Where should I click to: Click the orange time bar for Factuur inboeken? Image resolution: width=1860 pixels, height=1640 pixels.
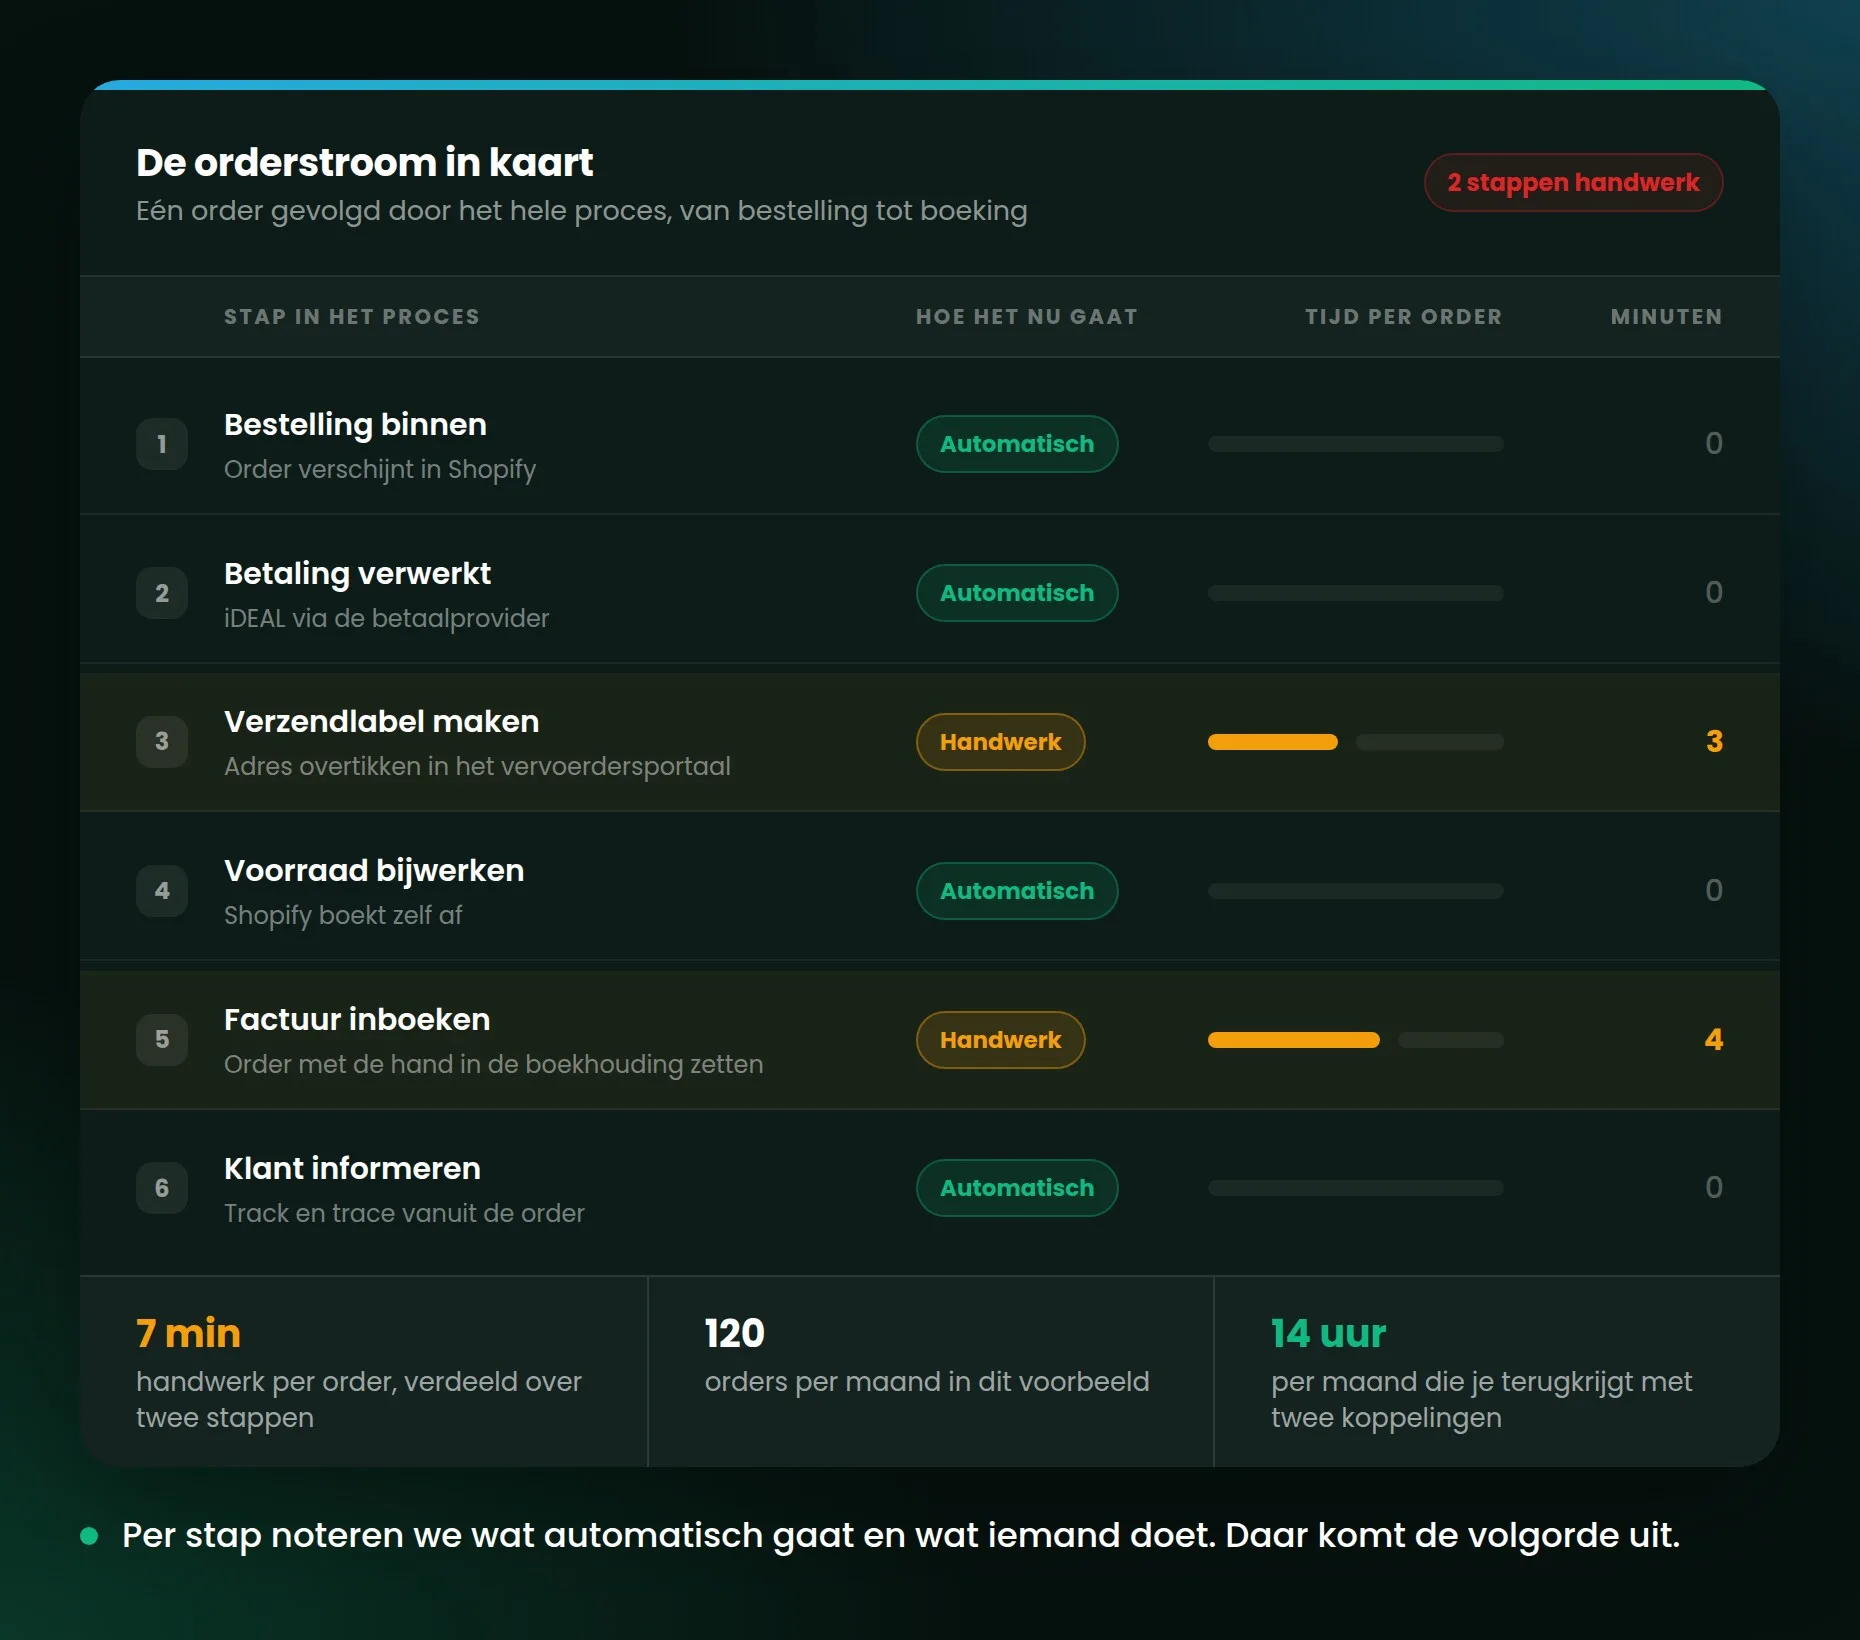[x=1294, y=1040]
